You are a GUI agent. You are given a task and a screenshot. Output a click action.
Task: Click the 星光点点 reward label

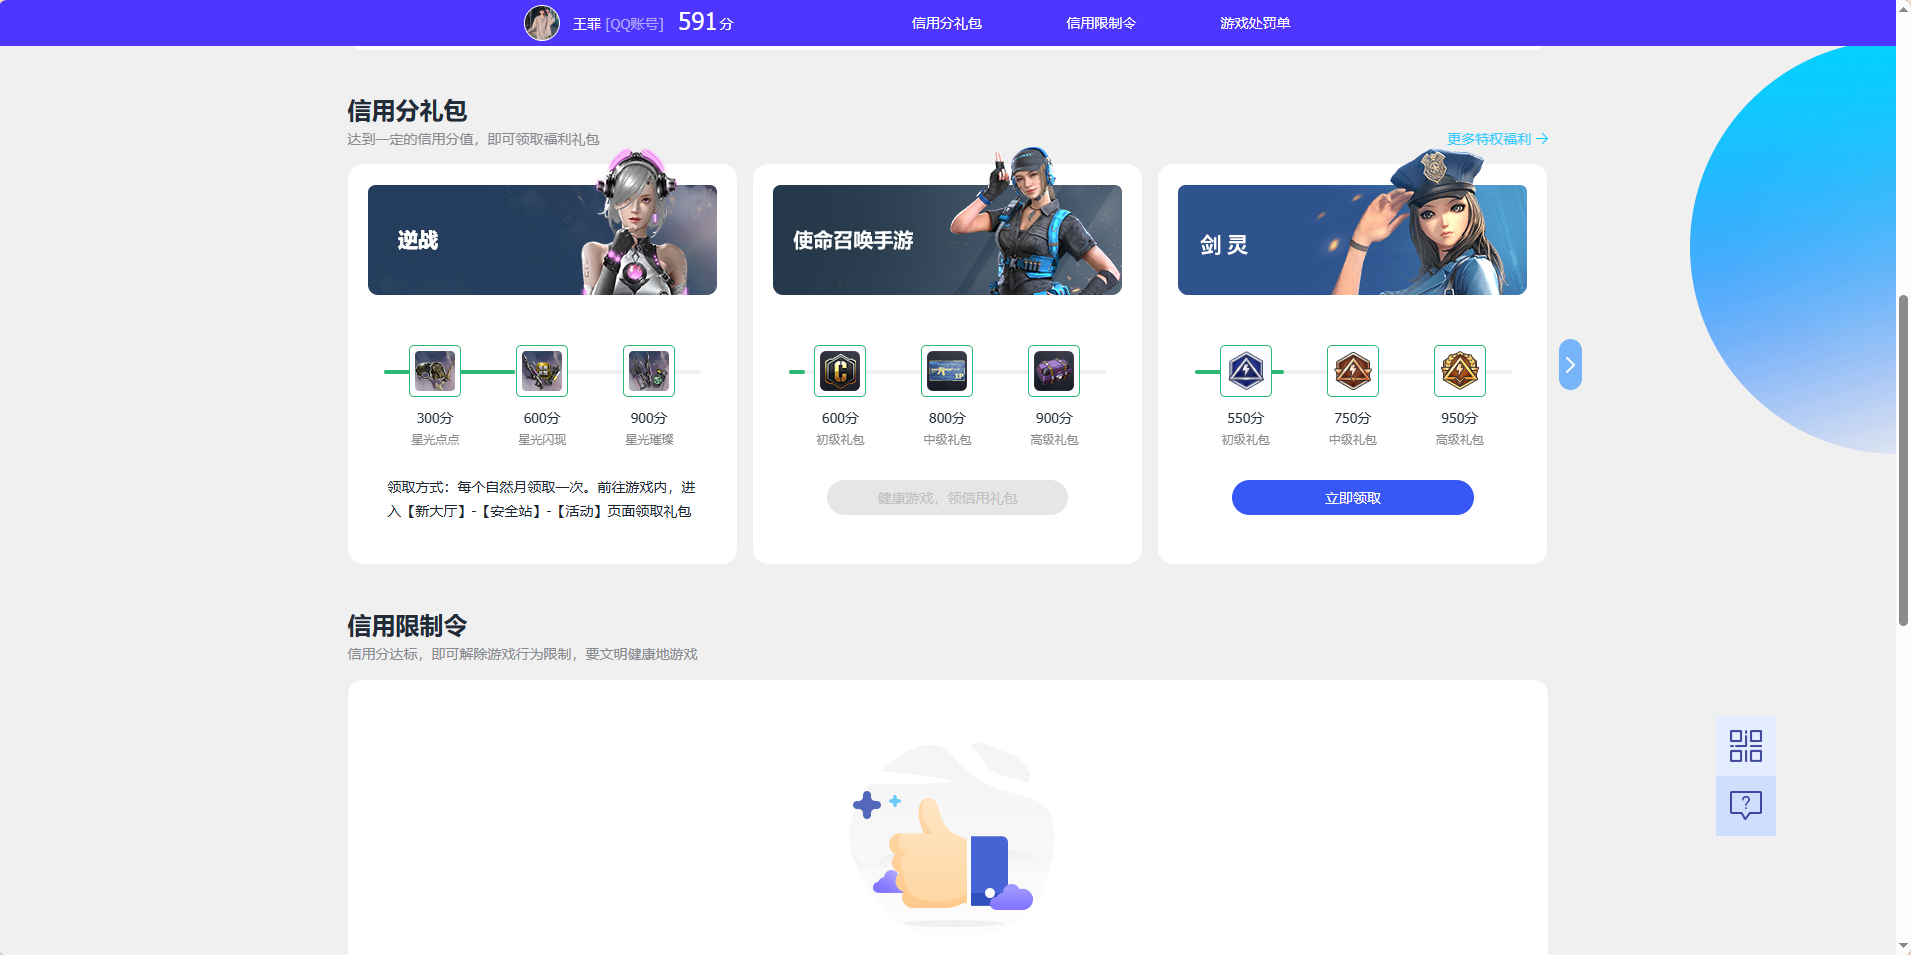click(x=435, y=440)
